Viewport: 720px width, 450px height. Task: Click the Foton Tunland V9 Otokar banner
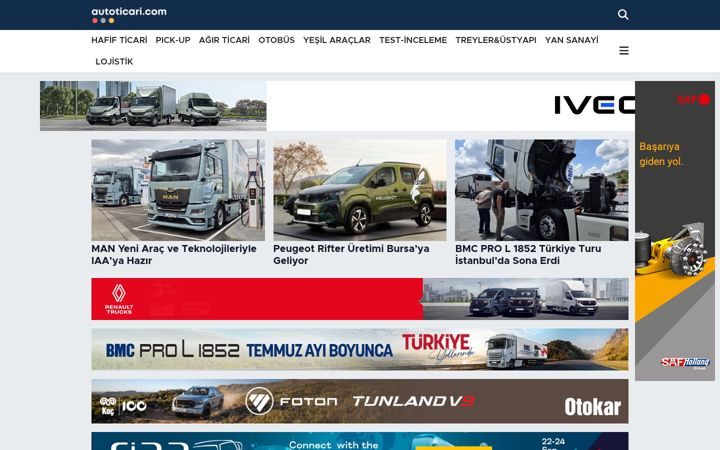[x=360, y=401]
